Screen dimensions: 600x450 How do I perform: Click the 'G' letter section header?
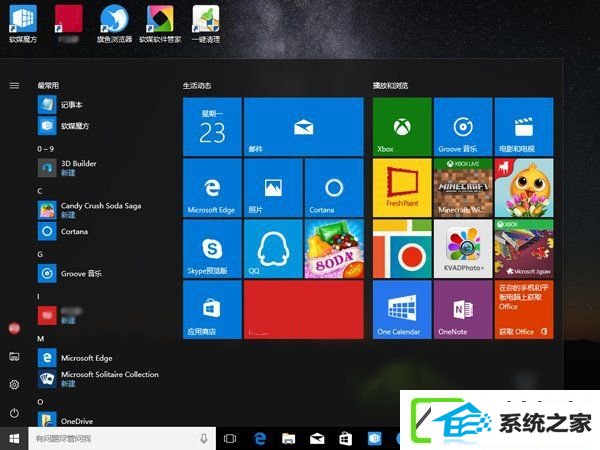[40, 254]
